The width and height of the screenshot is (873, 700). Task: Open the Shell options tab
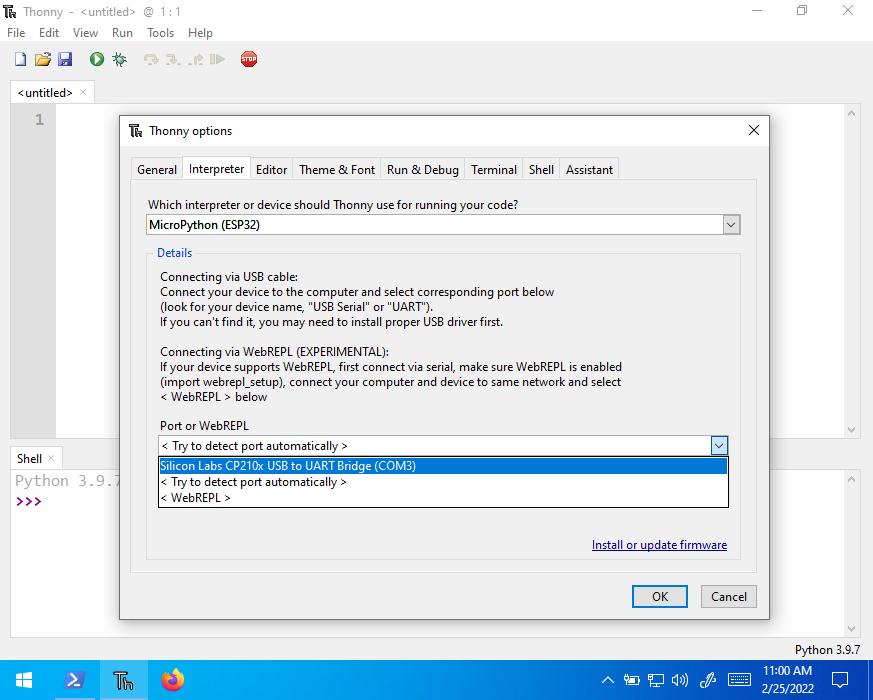tap(541, 170)
